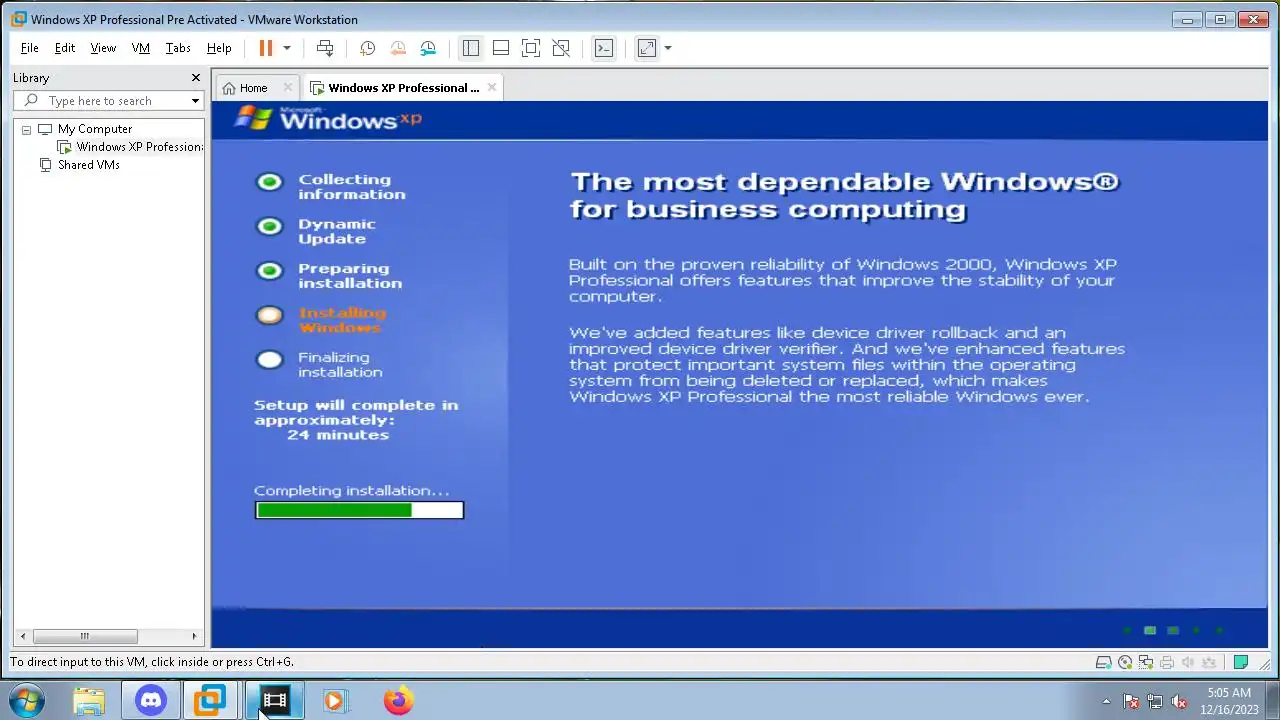Close the Library panel
Viewport: 1280px width, 720px height.
(196, 78)
